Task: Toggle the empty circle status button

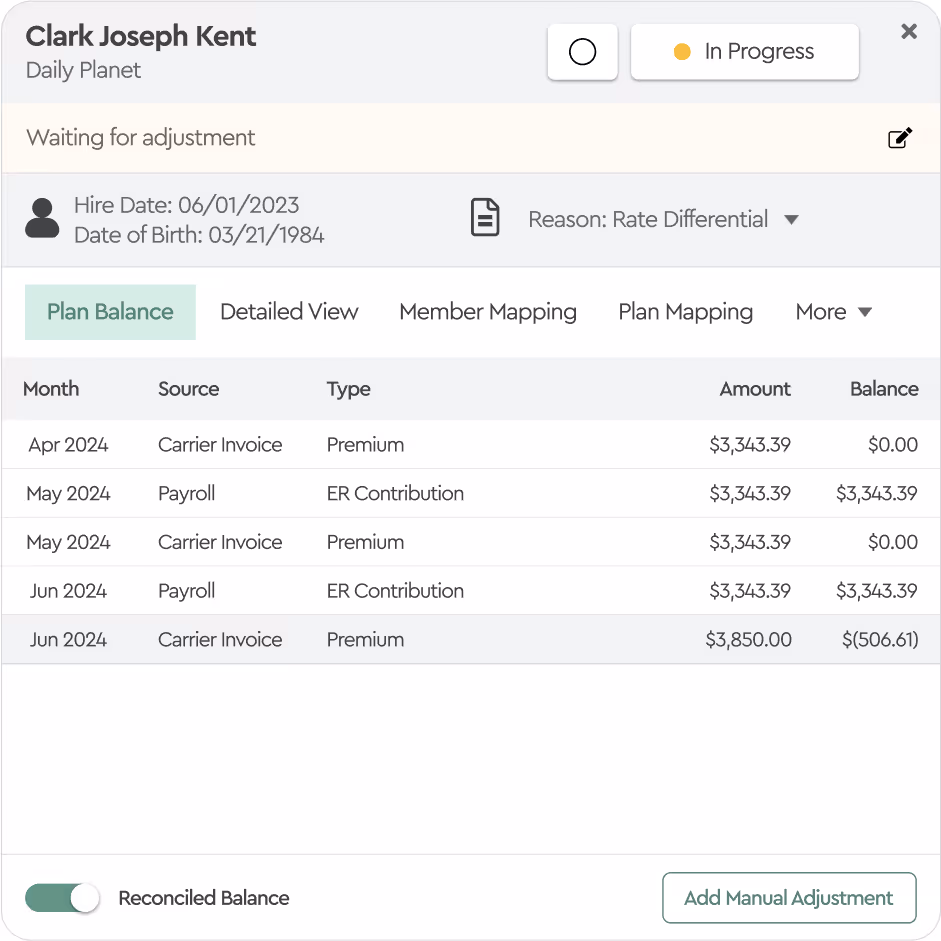Action: click(582, 52)
